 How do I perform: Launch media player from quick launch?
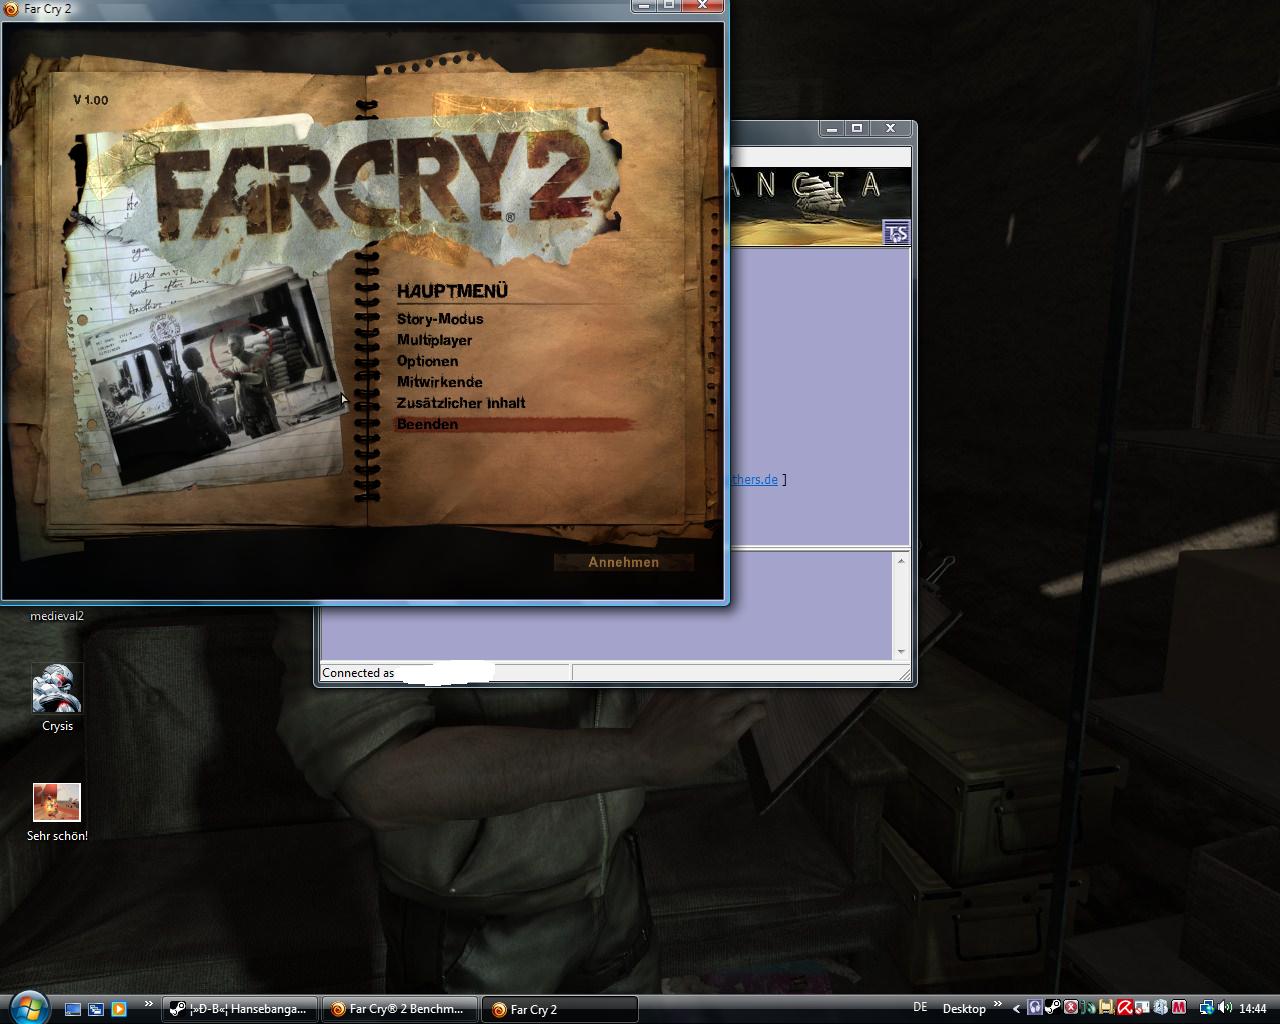tap(119, 1009)
